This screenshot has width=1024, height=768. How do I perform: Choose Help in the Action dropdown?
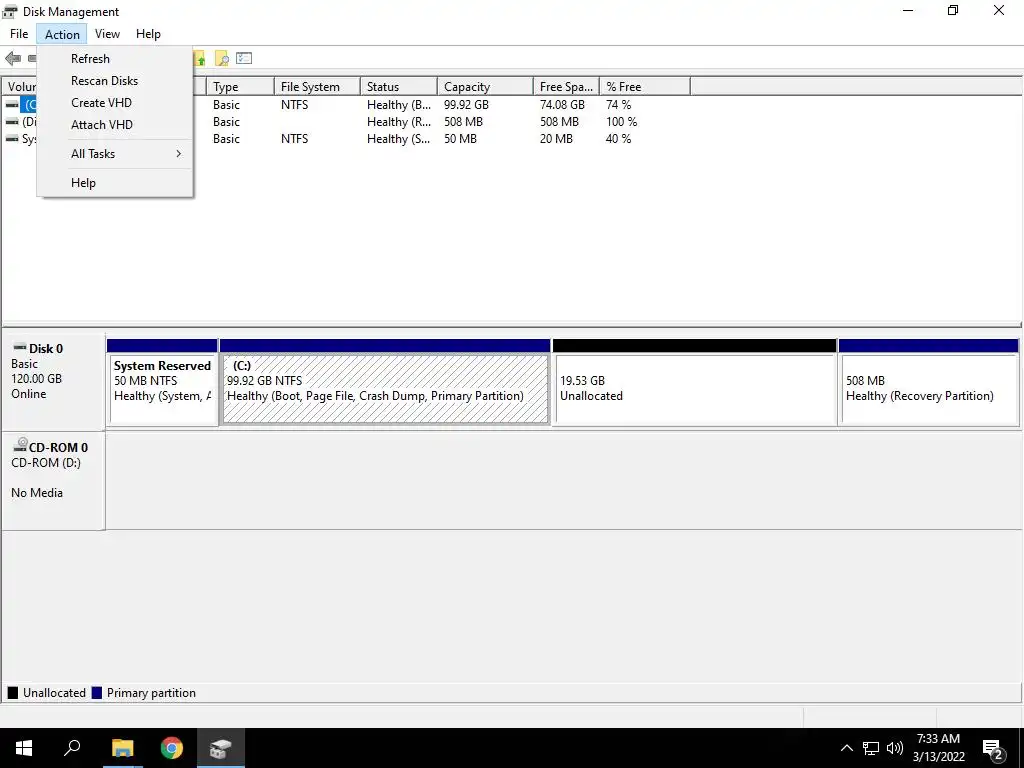pos(115,183)
